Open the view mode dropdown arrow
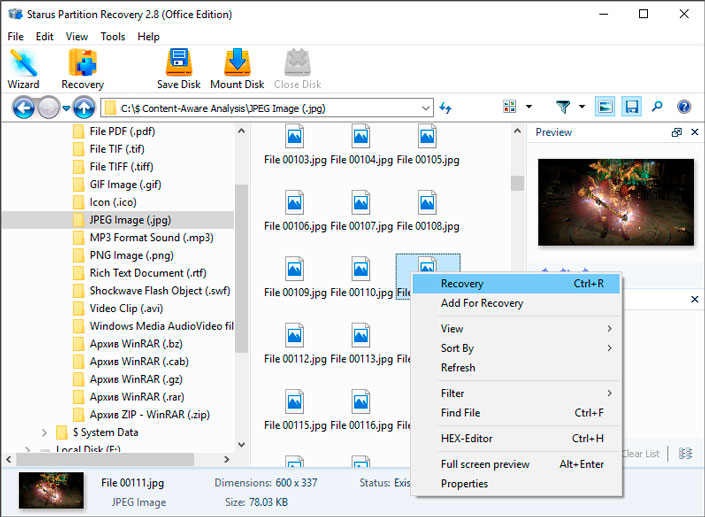705x517 pixels. tap(529, 107)
